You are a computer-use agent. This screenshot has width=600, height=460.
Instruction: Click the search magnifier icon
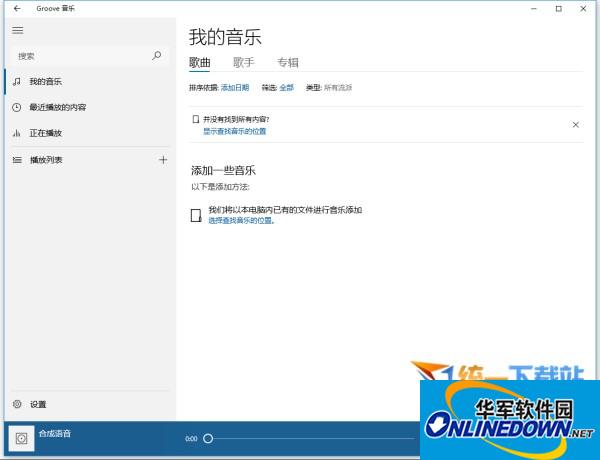coord(157,56)
